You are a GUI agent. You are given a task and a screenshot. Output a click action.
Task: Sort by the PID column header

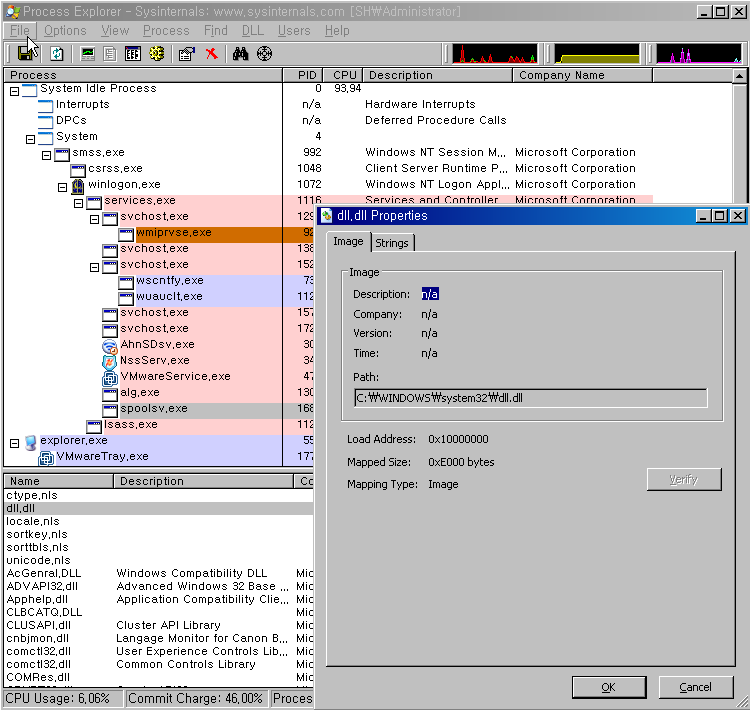(303, 75)
